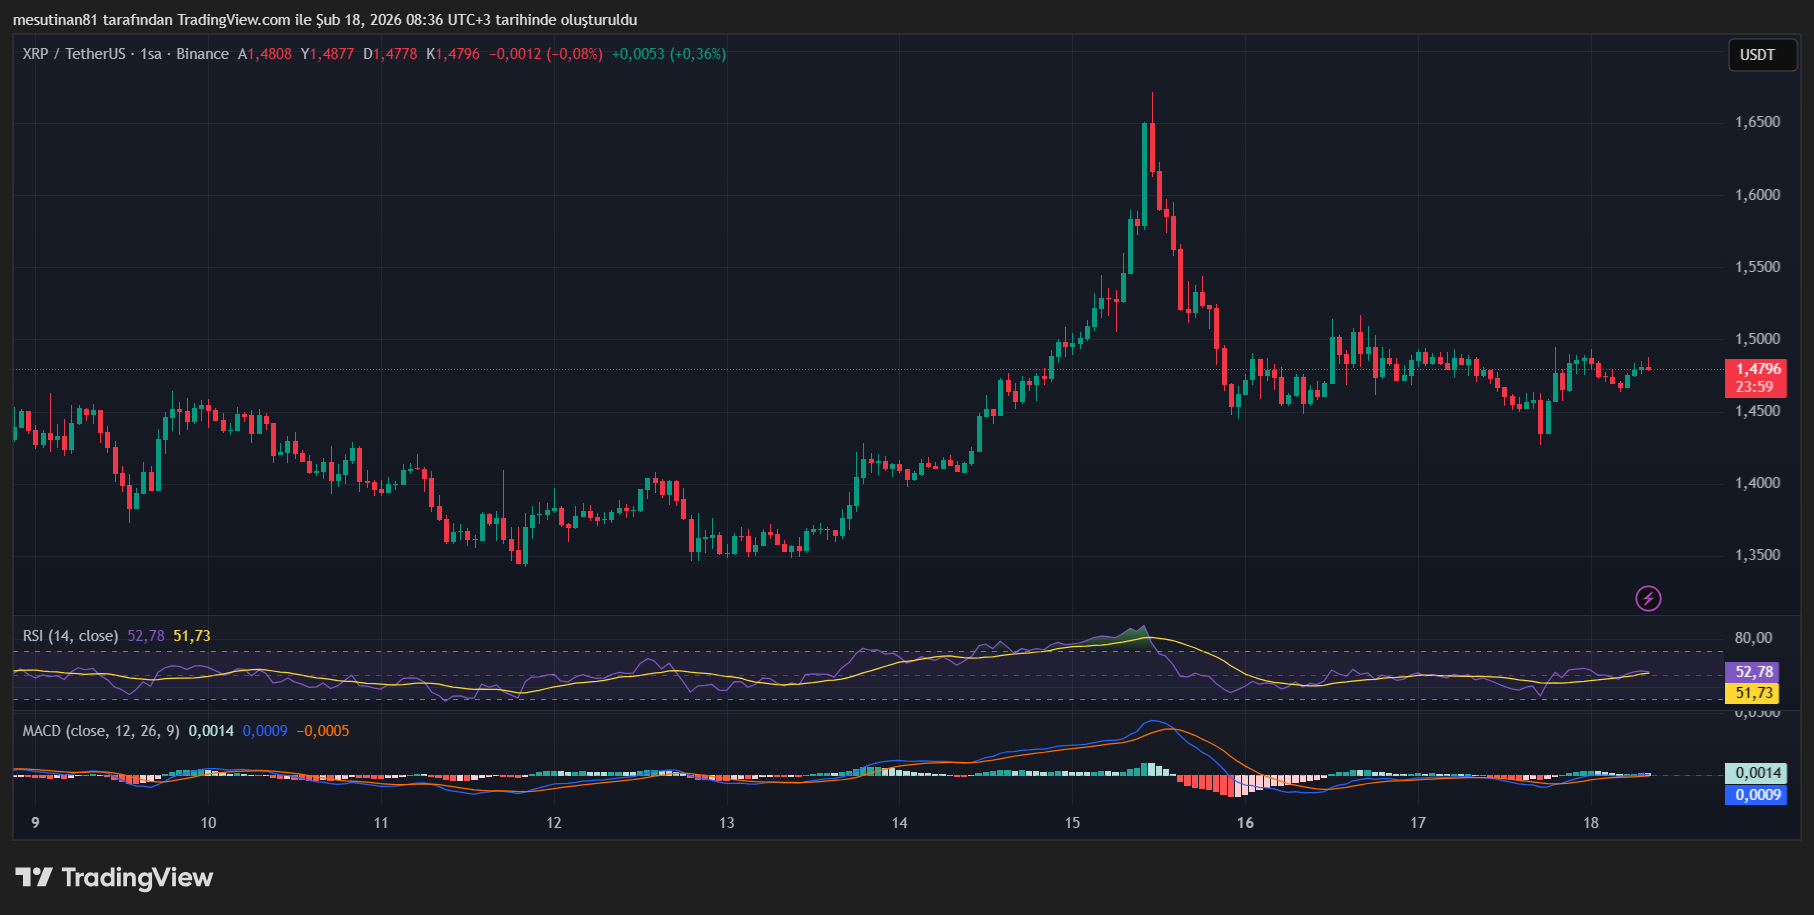Screen dimensions: 1814x915
Task: Click the TradingView logo in the bottom left
Action: [x=113, y=877]
